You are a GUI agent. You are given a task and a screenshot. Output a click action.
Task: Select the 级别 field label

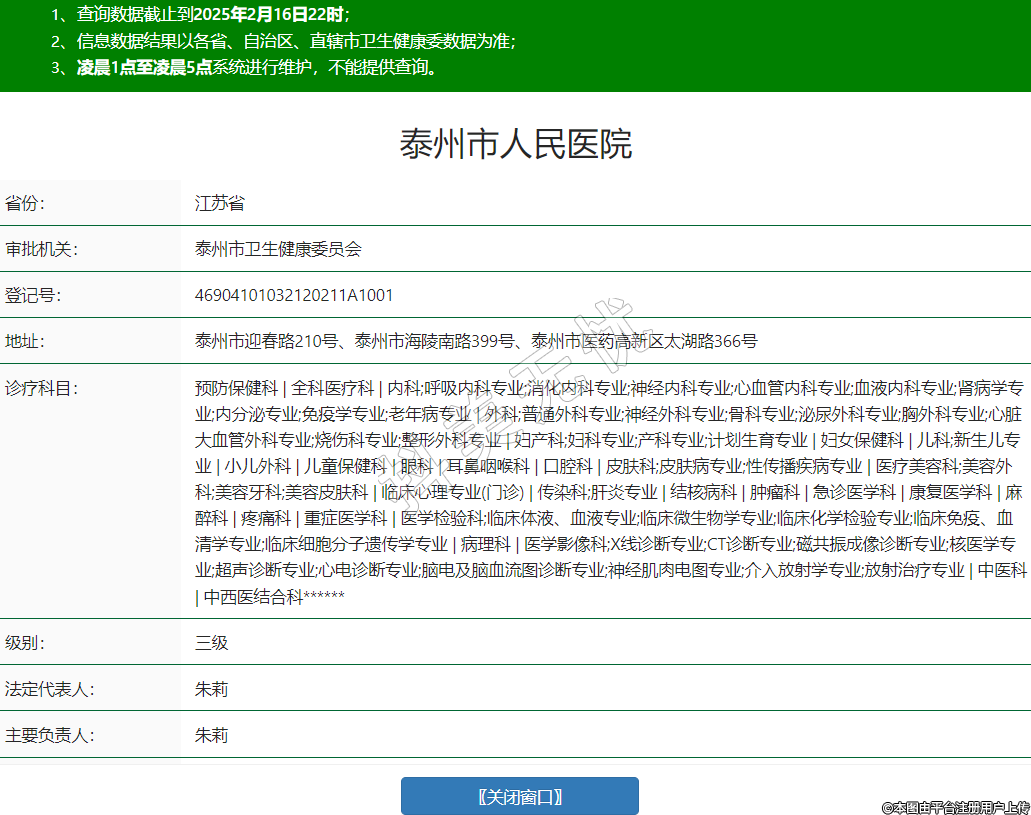pyautogui.click(x=26, y=642)
